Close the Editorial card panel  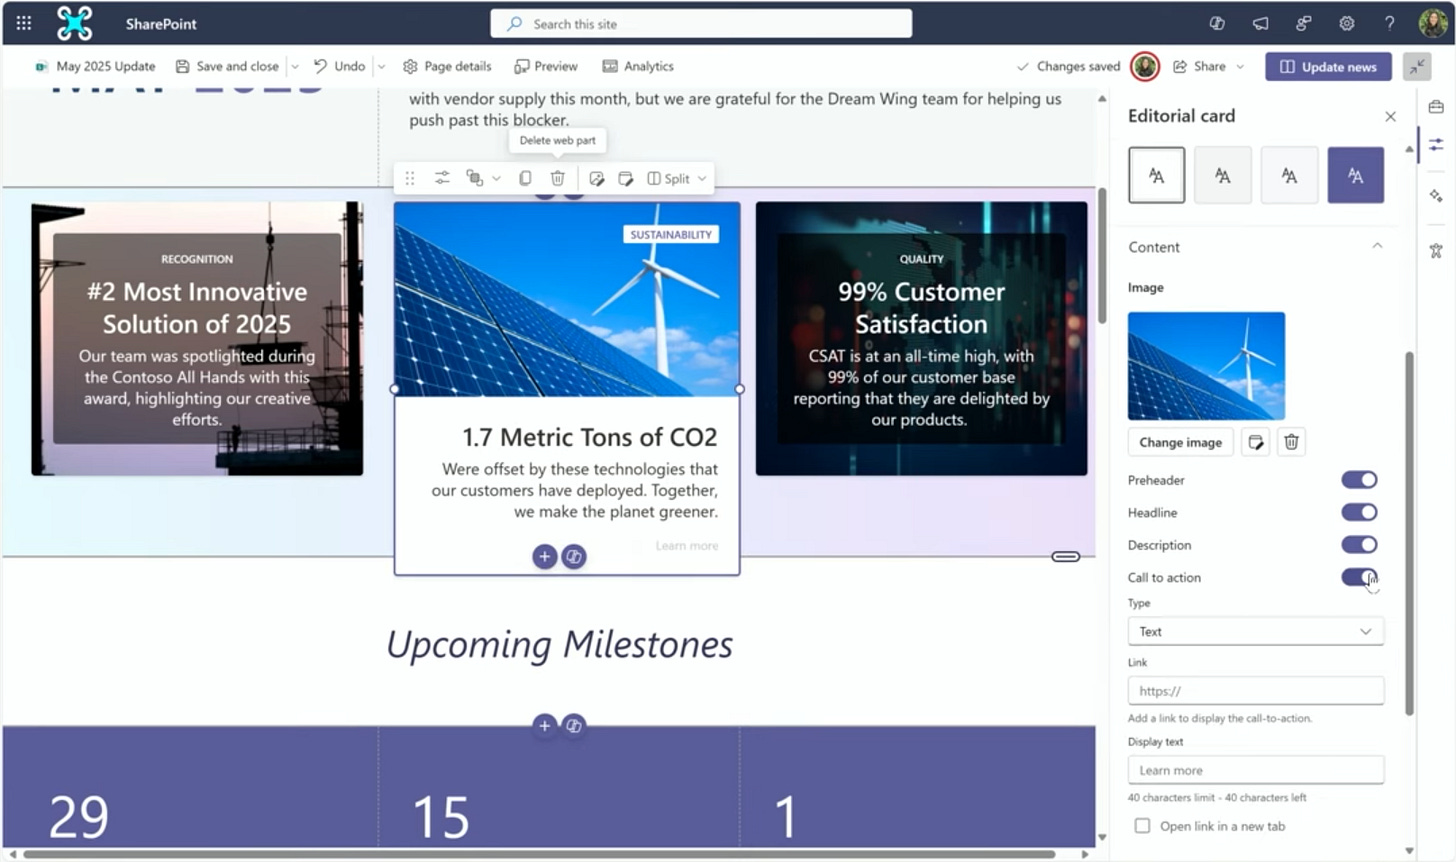point(1390,116)
